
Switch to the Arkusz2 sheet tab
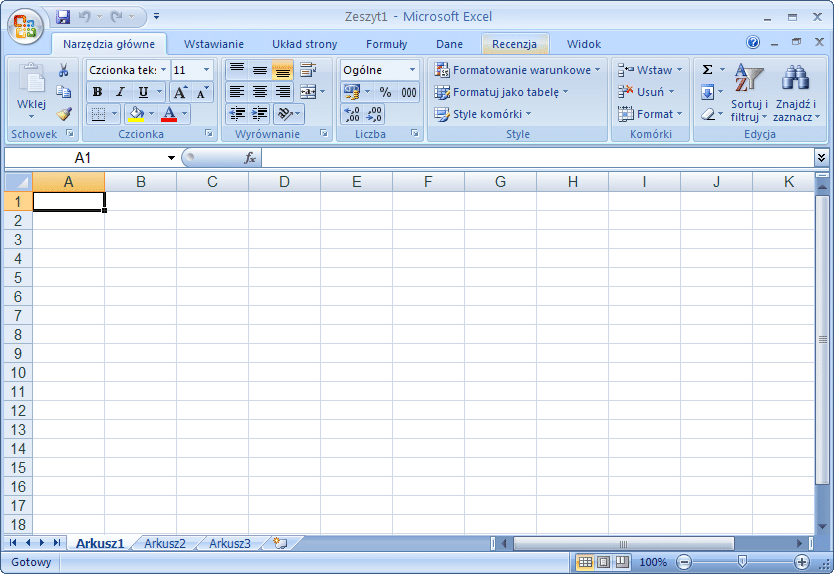click(165, 543)
